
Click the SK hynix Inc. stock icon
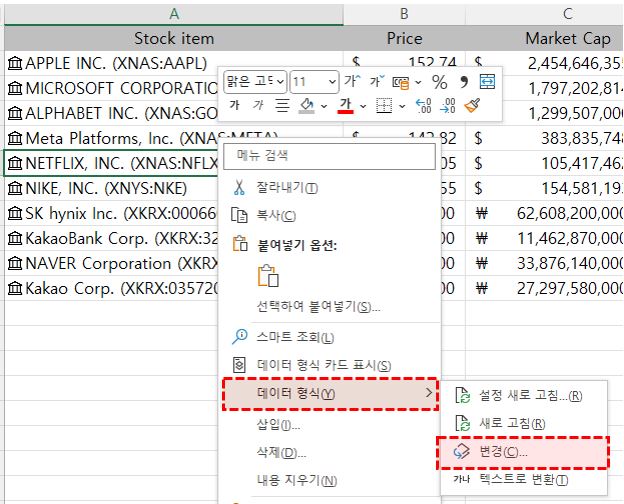(15, 213)
